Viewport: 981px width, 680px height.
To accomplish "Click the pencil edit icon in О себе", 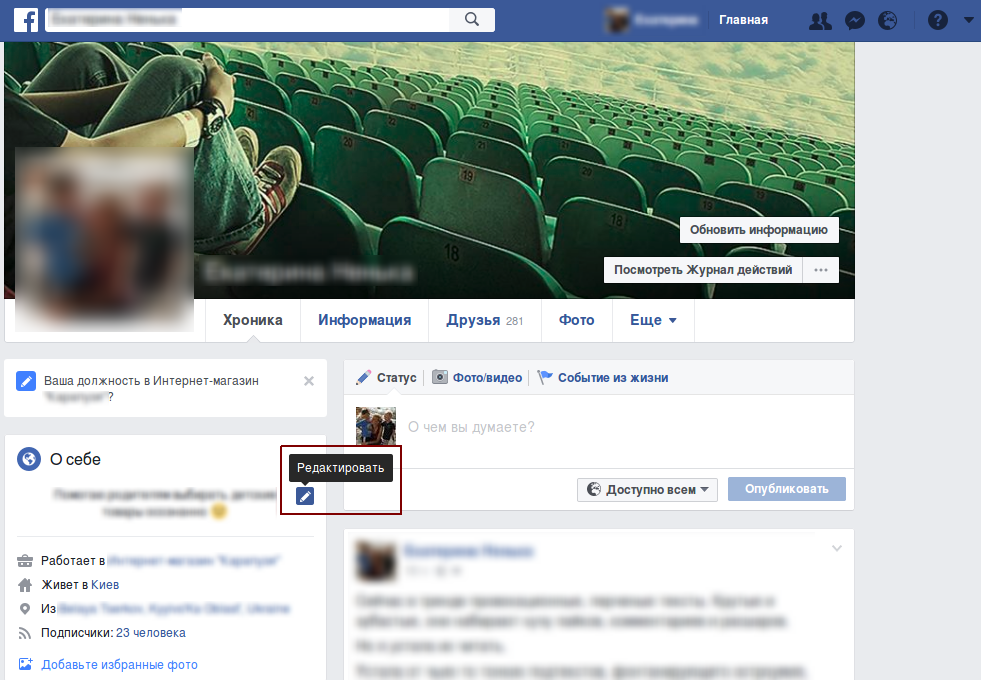I will (305, 496).
